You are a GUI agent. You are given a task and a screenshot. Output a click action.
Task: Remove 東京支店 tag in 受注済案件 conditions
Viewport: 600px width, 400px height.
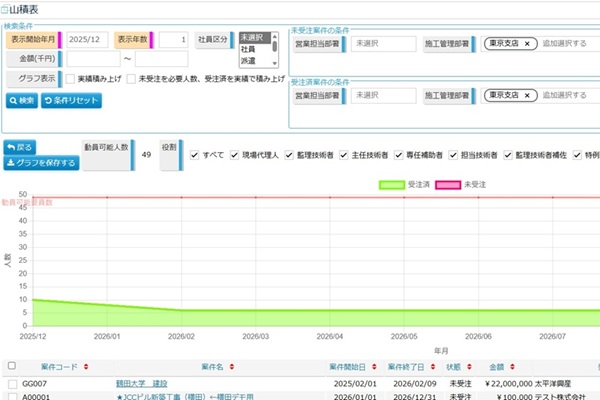527,95
